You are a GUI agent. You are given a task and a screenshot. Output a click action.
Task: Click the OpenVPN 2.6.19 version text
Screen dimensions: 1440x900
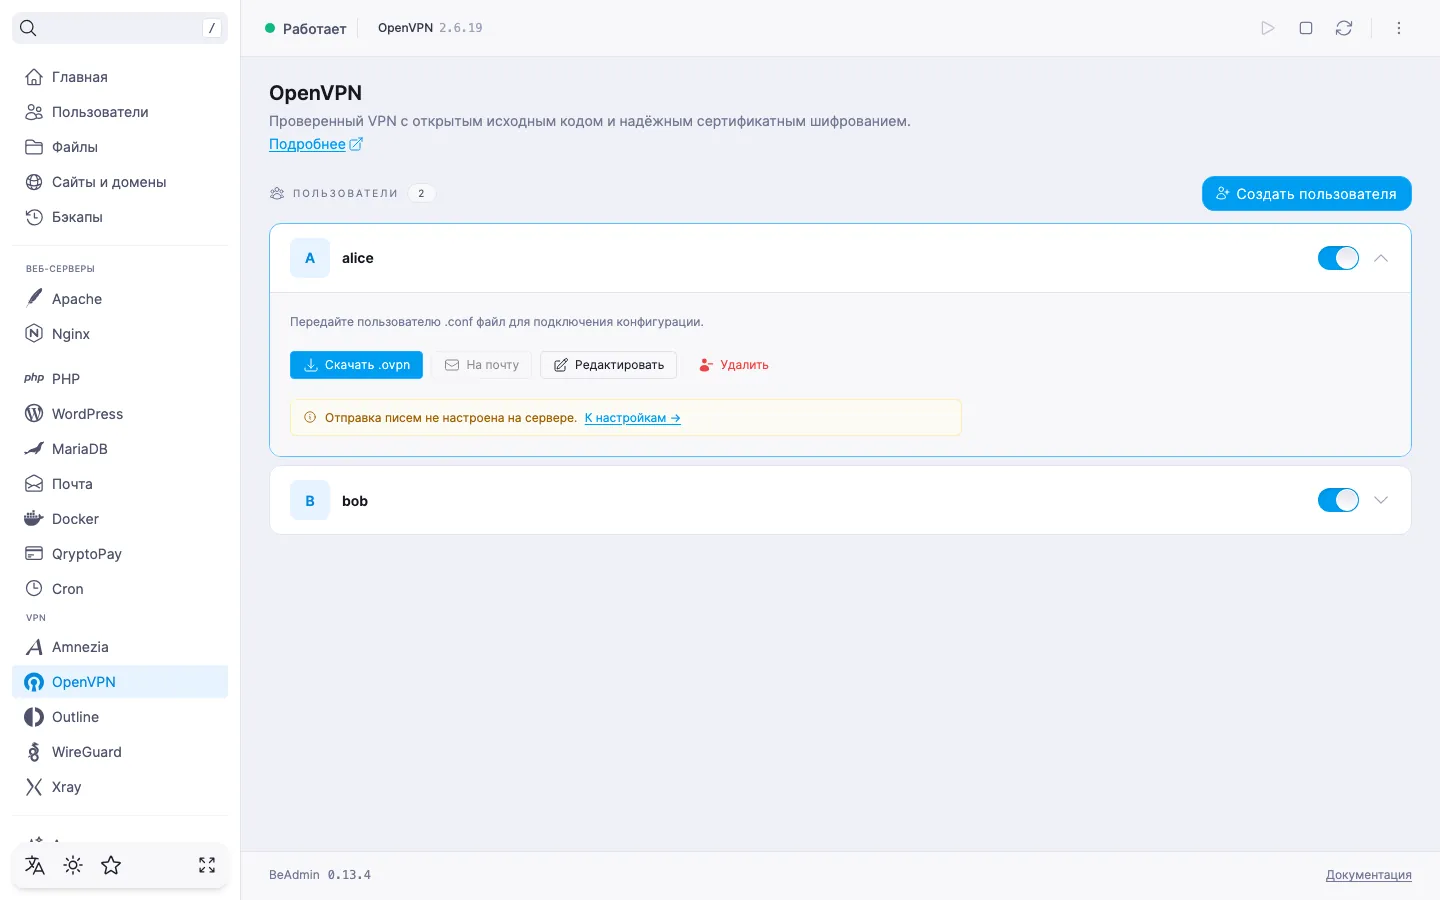(430, 28)
